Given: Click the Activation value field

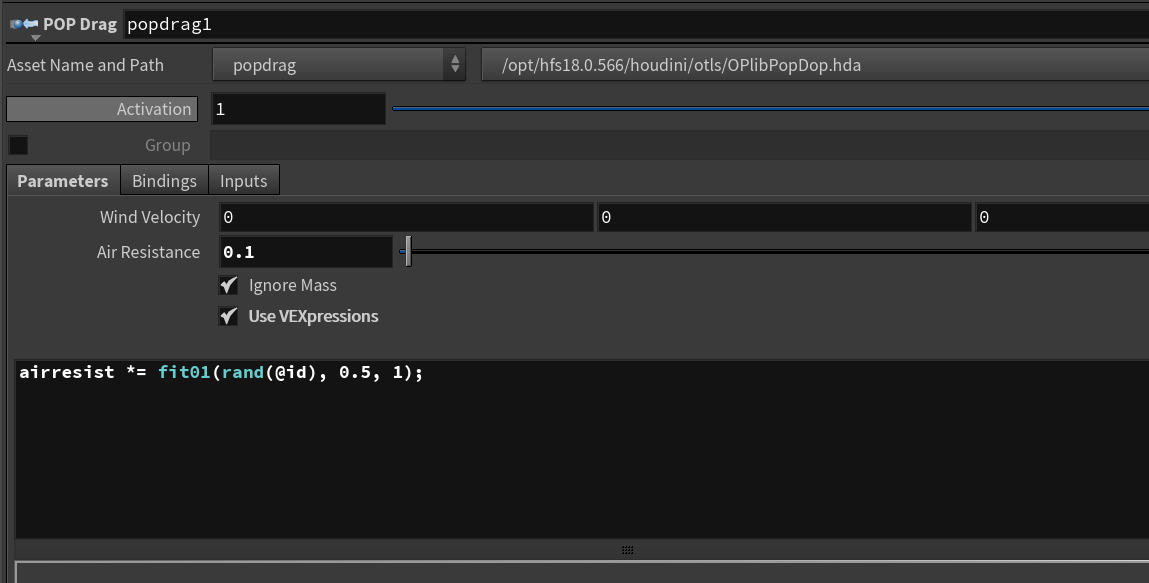Looking at the screenshot, I should coord(298,109).
